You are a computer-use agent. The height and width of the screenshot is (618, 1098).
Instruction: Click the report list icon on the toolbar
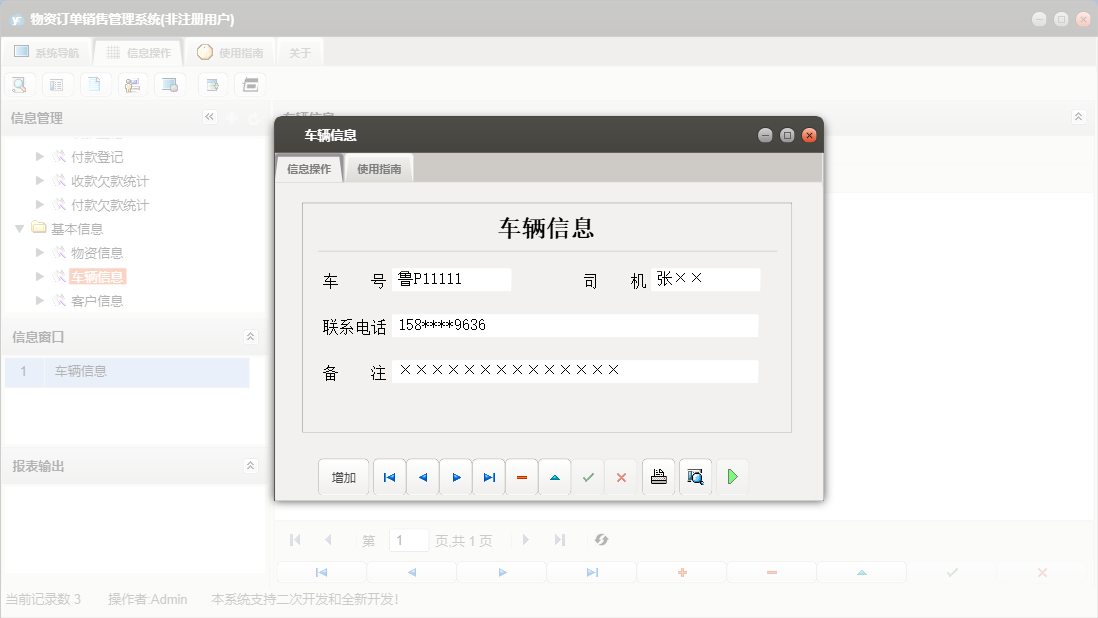click(57, 84)
